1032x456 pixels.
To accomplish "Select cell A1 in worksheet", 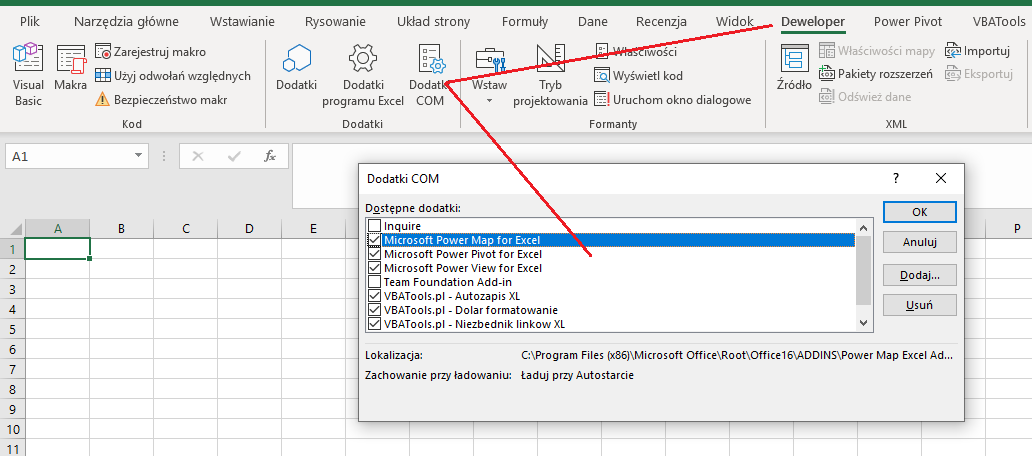I will click(57, 248).
